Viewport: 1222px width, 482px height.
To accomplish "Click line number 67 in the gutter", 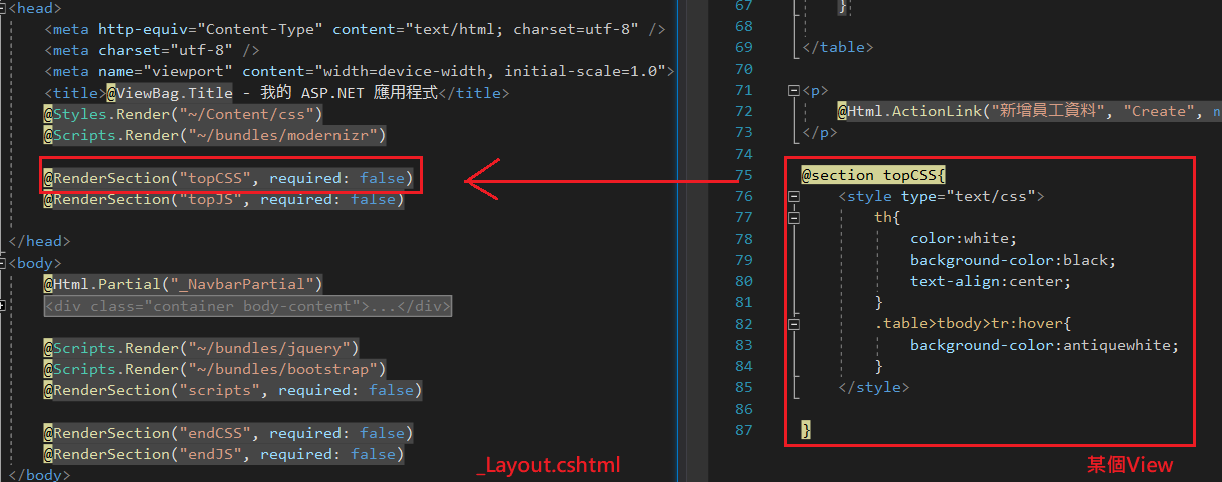I will pos(742,5).
